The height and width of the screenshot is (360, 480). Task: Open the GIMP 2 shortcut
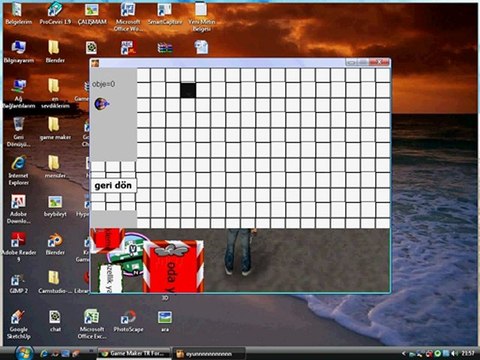coord(19,283)
